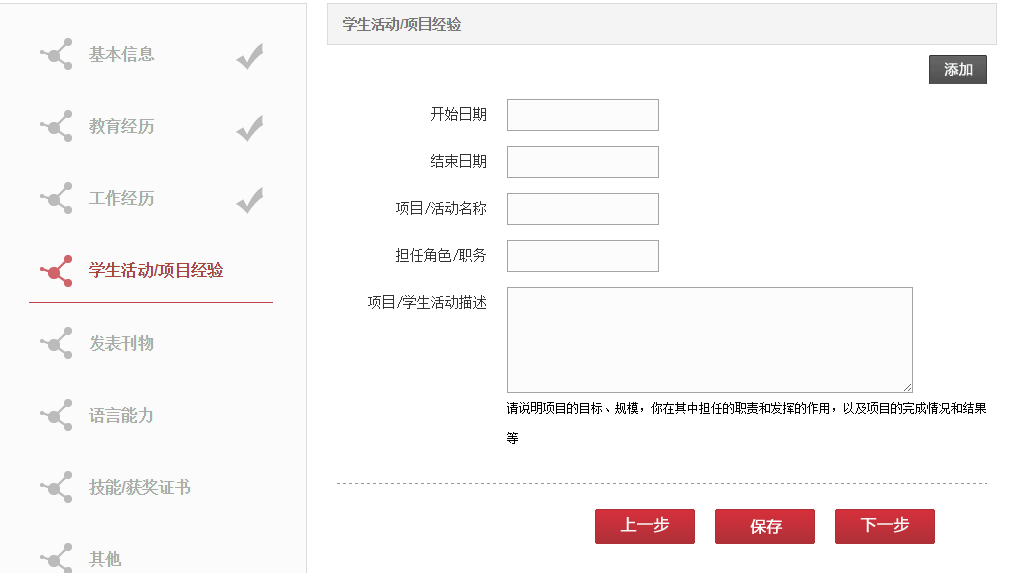Go to the 语言能力 step

pos(121,415)
